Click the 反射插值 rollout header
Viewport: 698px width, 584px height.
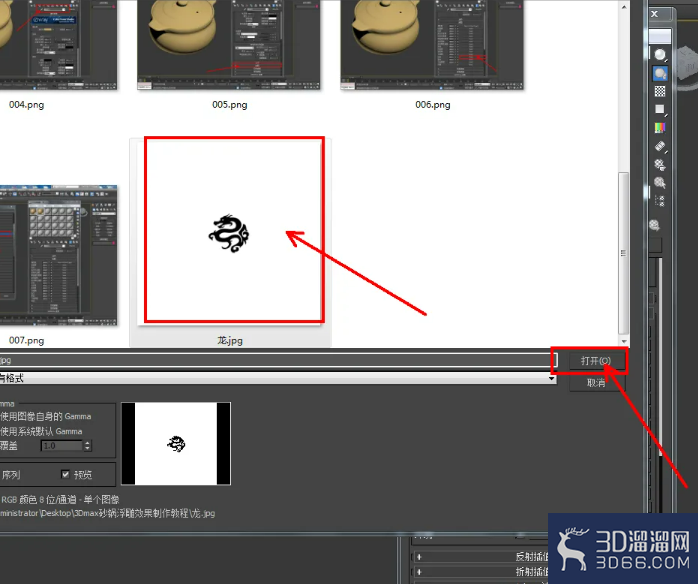[481, 556]
